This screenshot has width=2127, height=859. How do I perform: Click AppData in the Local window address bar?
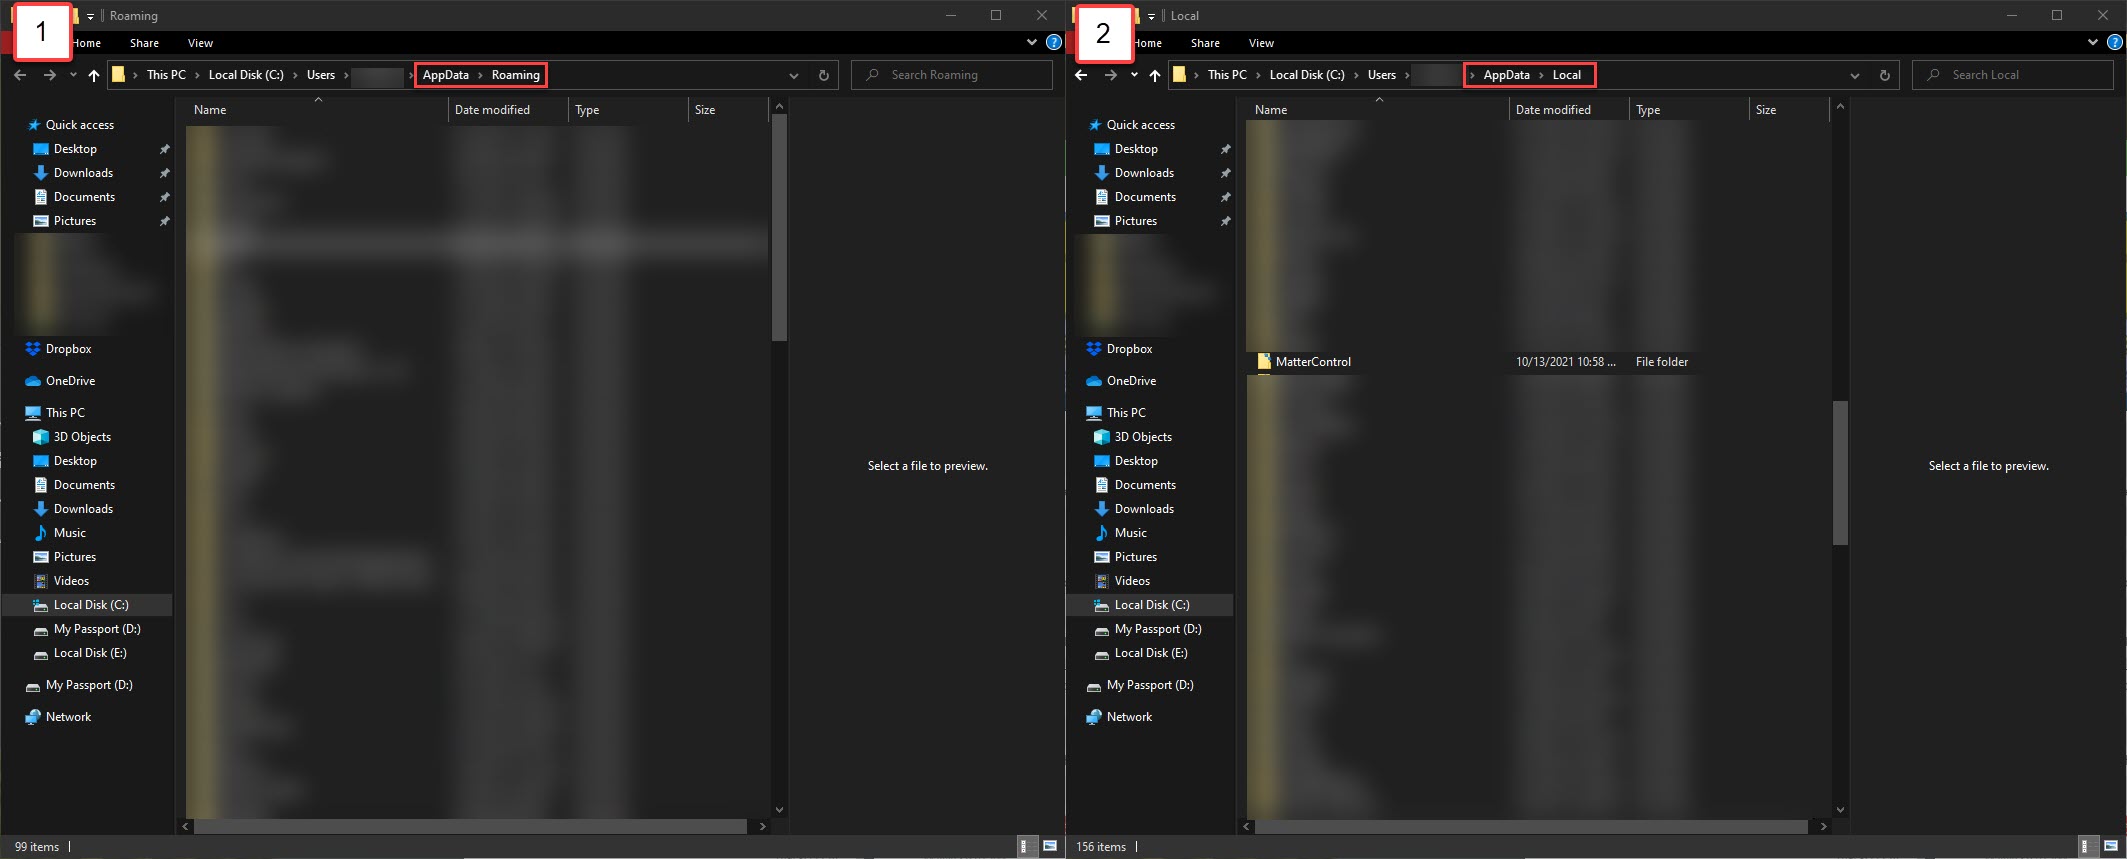coord(1506,75)
